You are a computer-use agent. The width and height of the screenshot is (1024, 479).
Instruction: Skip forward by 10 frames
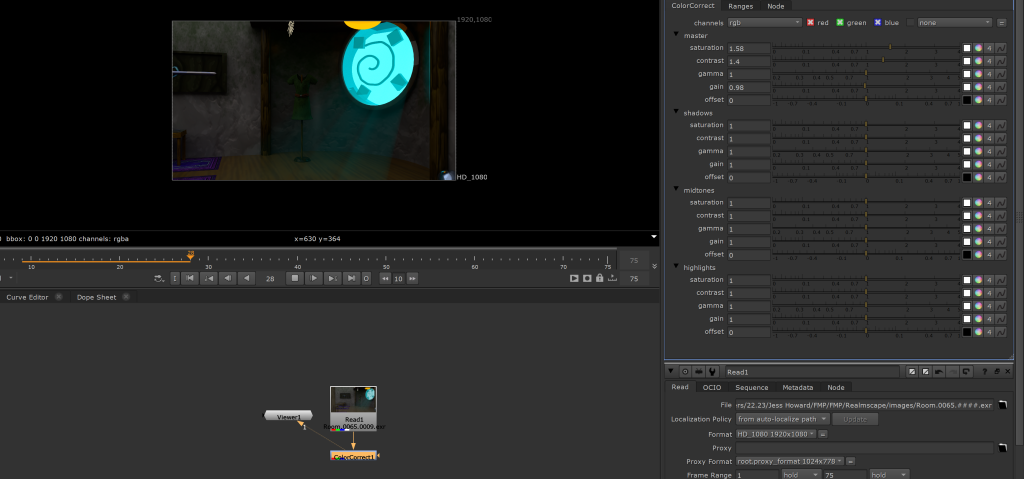tap(412, 278)
